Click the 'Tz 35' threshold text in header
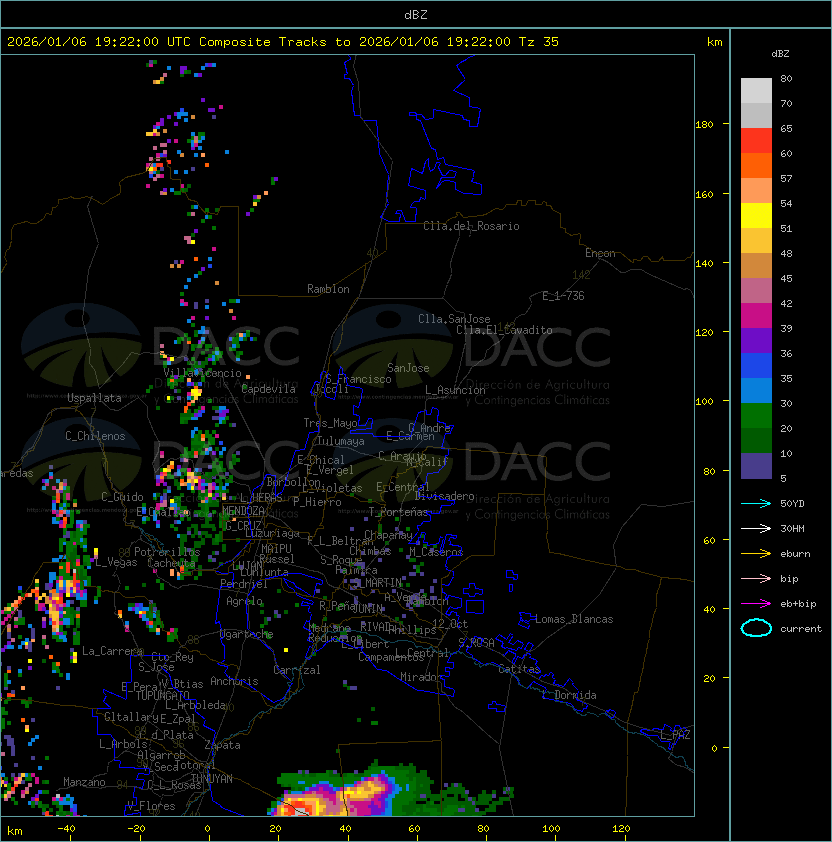Screen dimensions: 832x842 click(539, 42)
